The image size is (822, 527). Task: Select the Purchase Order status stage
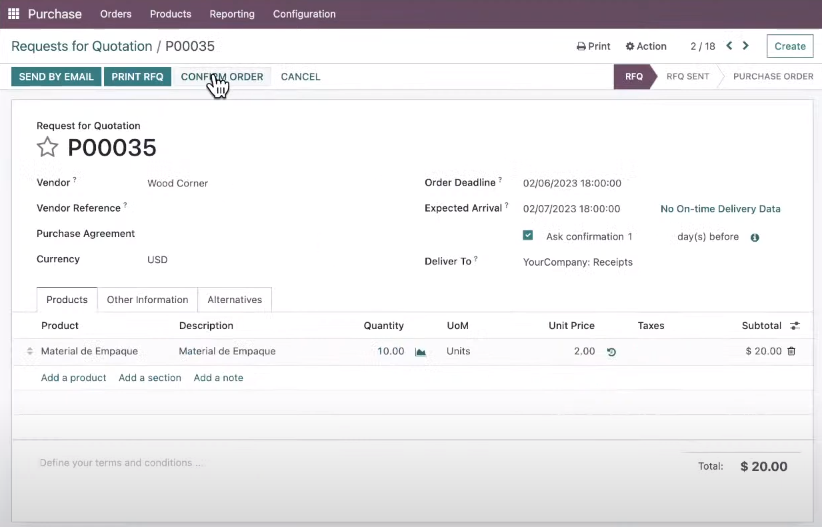[x=773, y=77]
